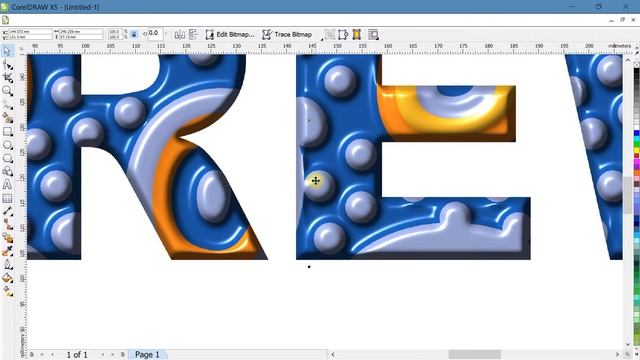Click the horizontal scrollbar thumb
640x360 pixels.
475,354
